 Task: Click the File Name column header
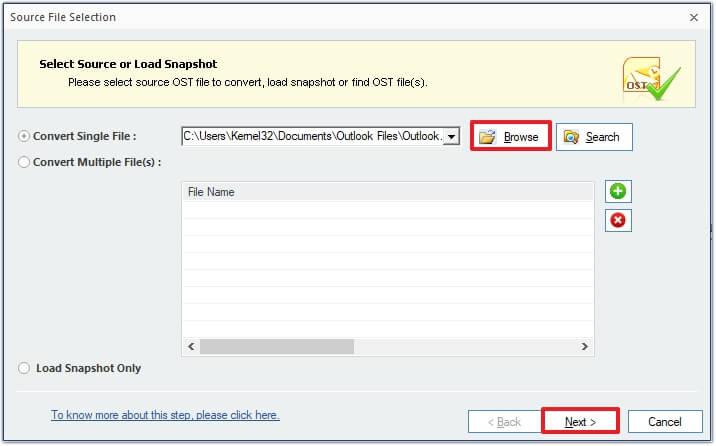tap(388, 192)
